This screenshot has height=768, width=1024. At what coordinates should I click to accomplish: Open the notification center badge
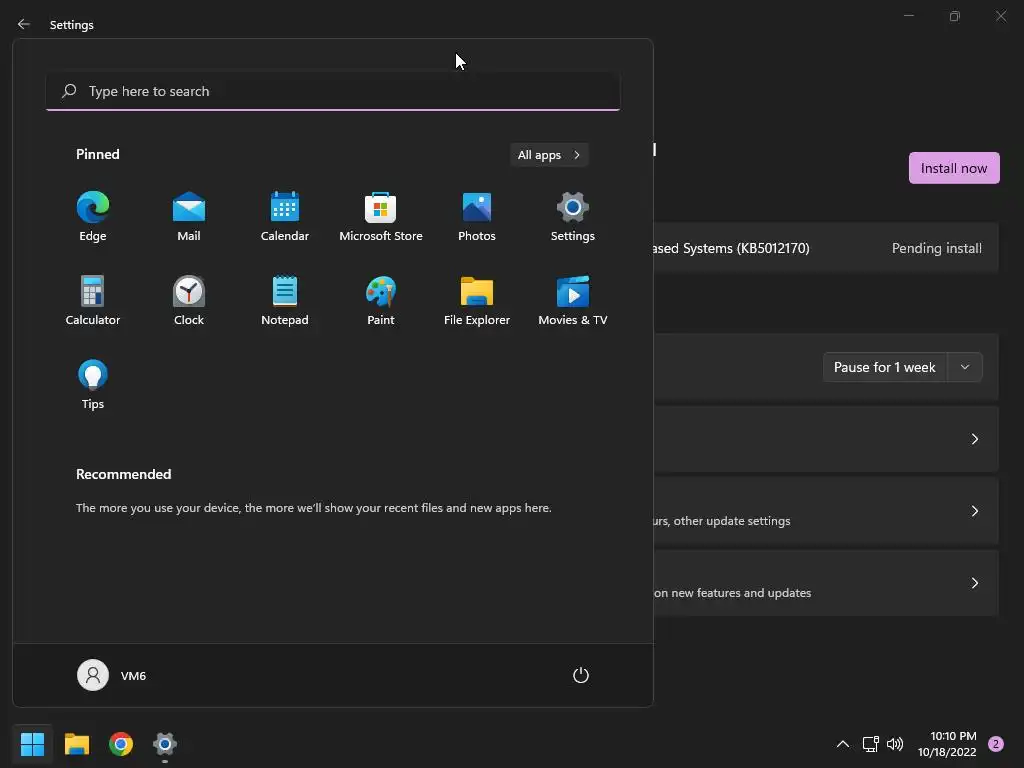996,744
